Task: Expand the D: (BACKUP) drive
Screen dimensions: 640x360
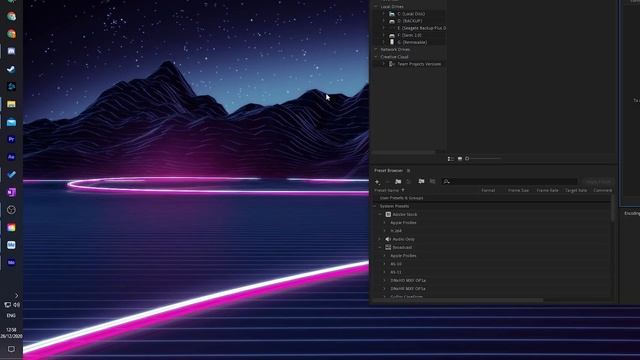Action: click(384, 21)
